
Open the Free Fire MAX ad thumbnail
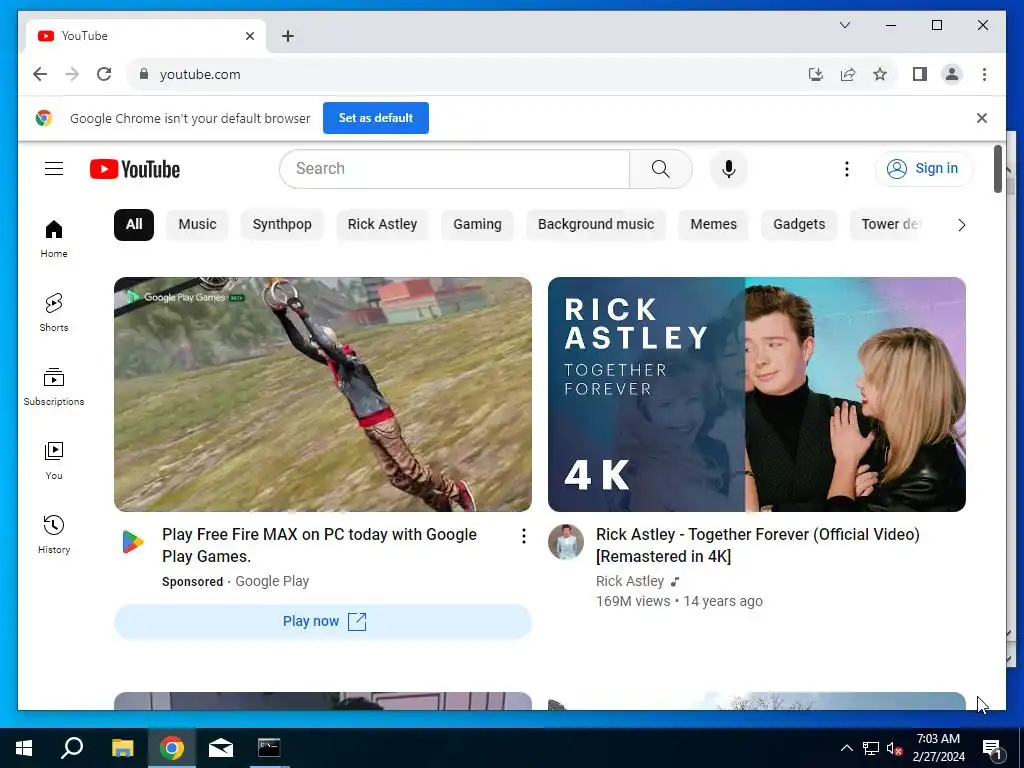coord(323,394)
